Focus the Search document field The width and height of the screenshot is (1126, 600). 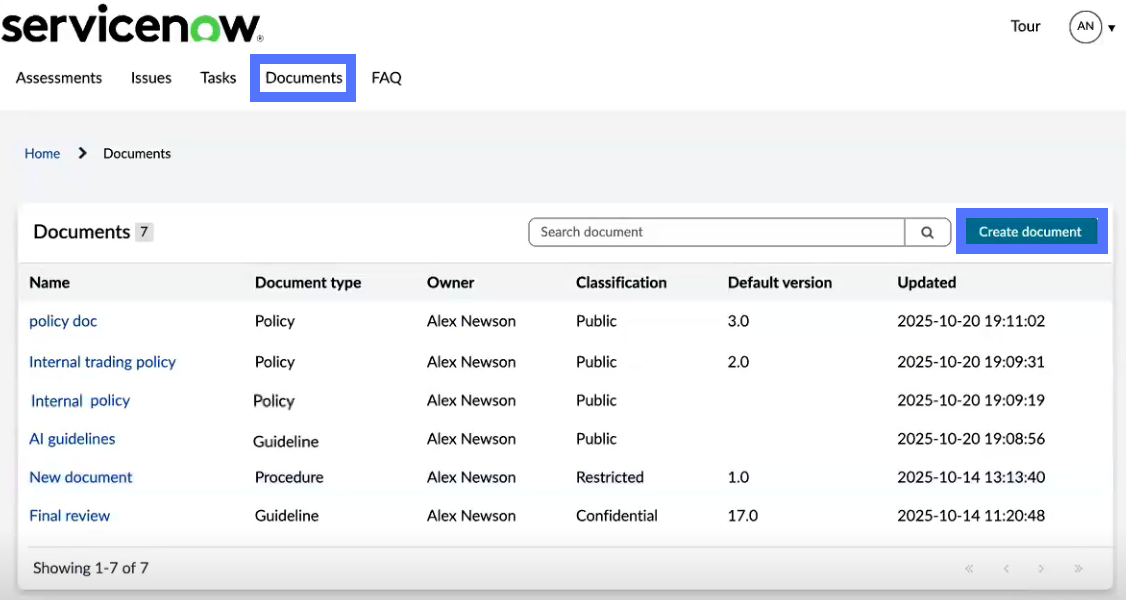717,232
